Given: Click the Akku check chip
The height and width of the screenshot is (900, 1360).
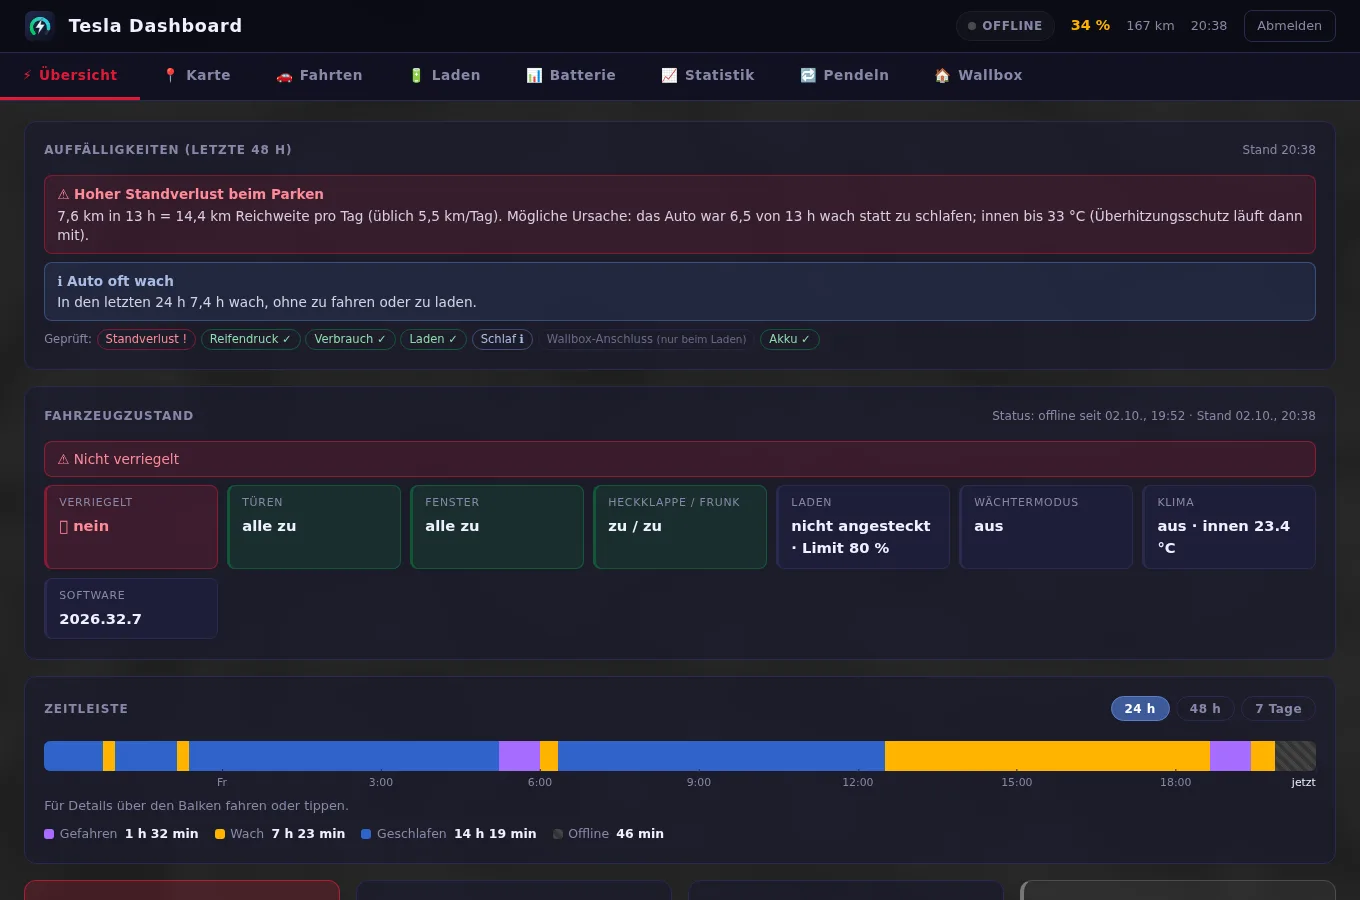Looking at the screenshot, I should pos(790,339).
